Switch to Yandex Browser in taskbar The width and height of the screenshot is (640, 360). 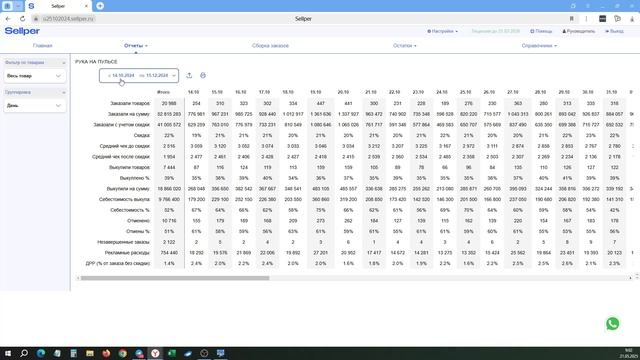point(155,353)
